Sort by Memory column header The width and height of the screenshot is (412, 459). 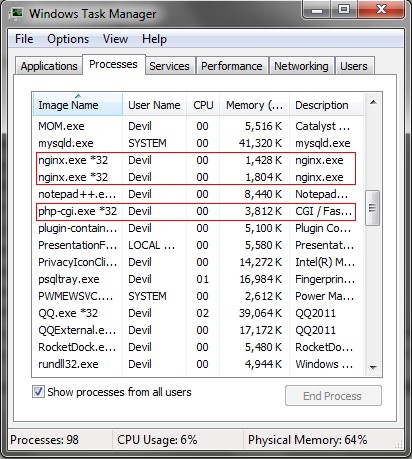click(254, 105)
